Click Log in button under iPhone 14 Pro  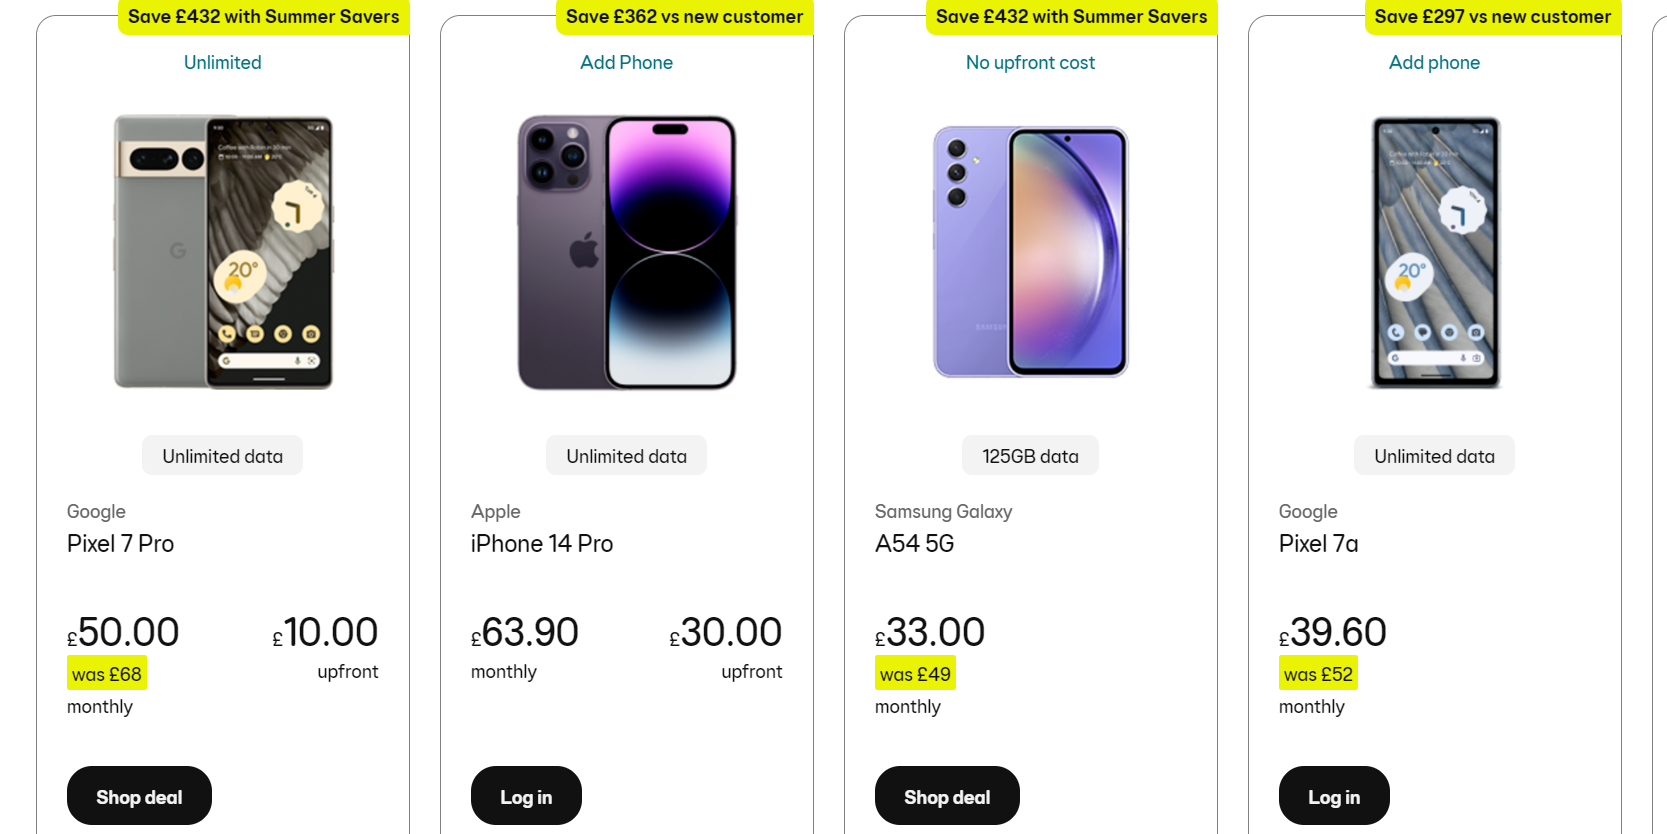pyautogui.click(x=526, y=796)
